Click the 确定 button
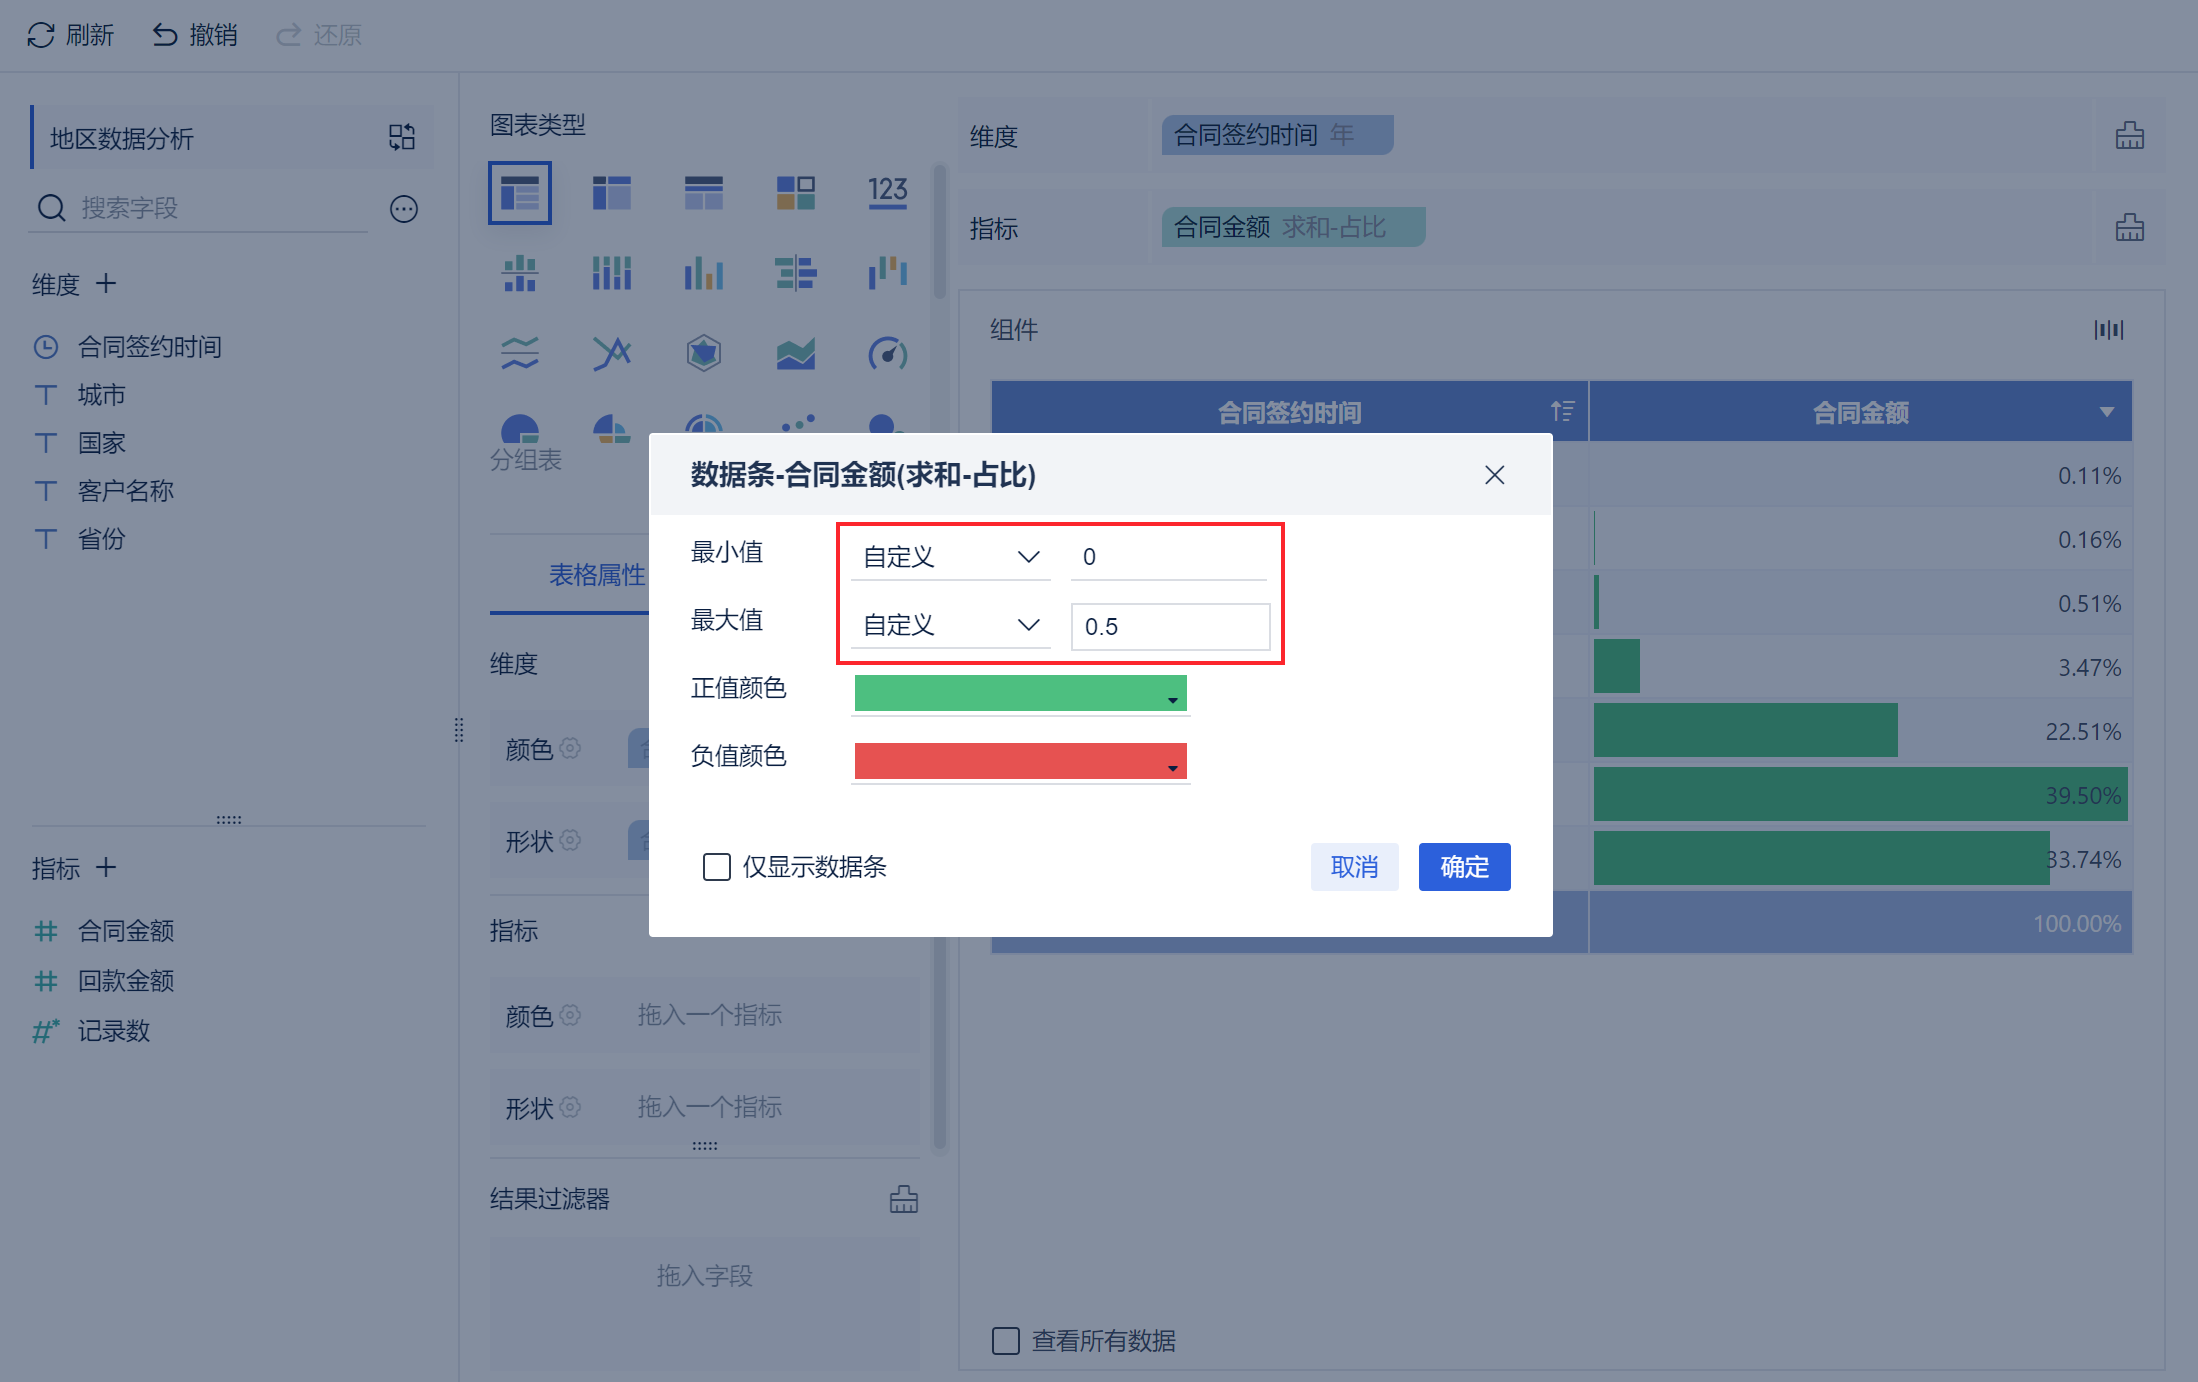This screenshot has width=2198, height=1382. pos(1465,867)
